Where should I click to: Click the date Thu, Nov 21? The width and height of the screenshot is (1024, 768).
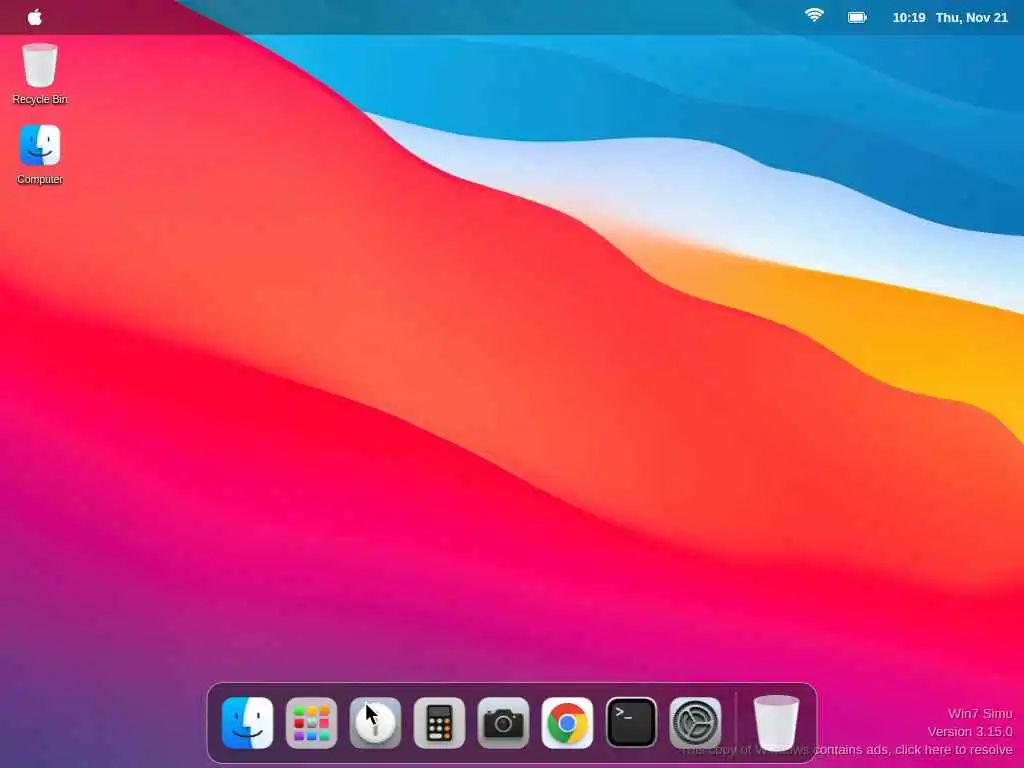click(972, 18)
